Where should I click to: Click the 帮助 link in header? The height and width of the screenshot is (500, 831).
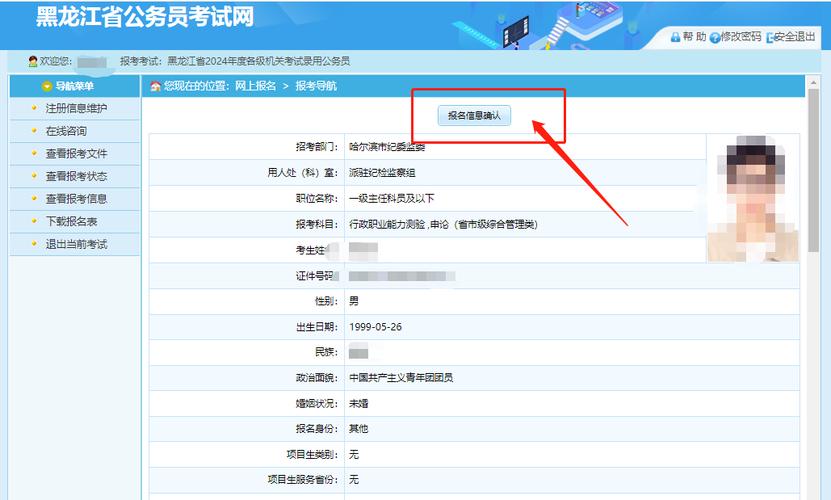[x=694, y=37]
